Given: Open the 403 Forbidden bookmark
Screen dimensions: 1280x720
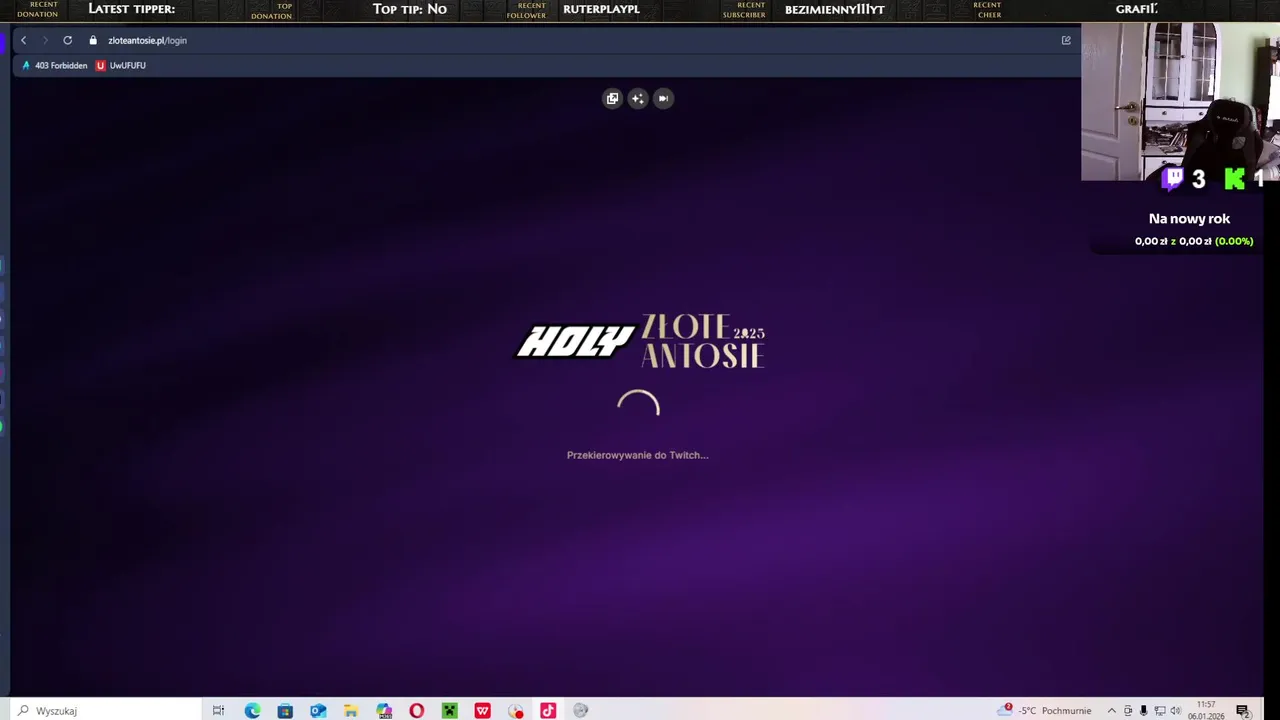Looking at the screenshot, I should pyautogui.click(x=55, y=65).
